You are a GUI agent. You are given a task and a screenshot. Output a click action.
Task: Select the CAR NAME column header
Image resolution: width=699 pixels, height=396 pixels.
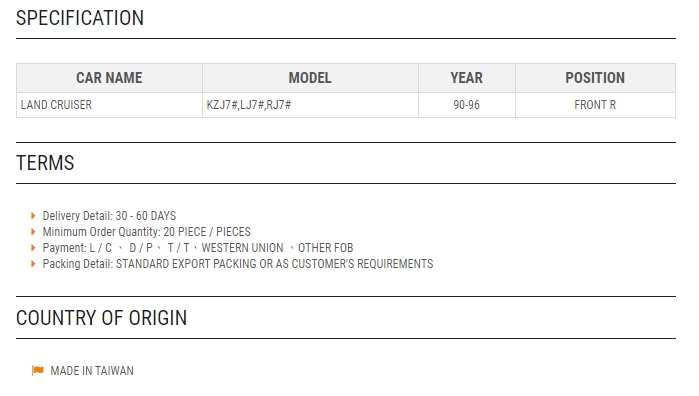109,78
